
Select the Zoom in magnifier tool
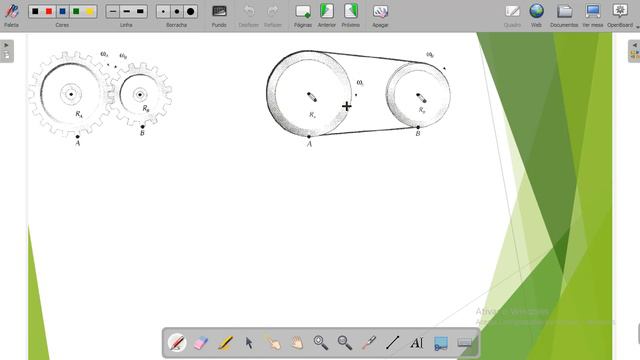(x=321, y=343)
